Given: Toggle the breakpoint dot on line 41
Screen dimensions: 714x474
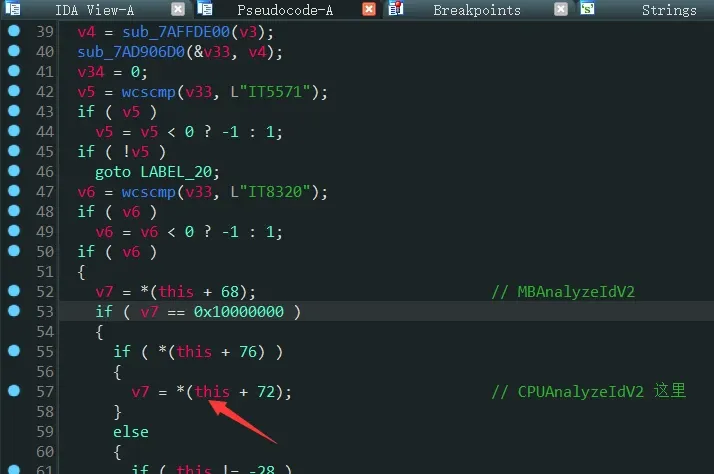Looking at the screenshot, I should point(14,71).
